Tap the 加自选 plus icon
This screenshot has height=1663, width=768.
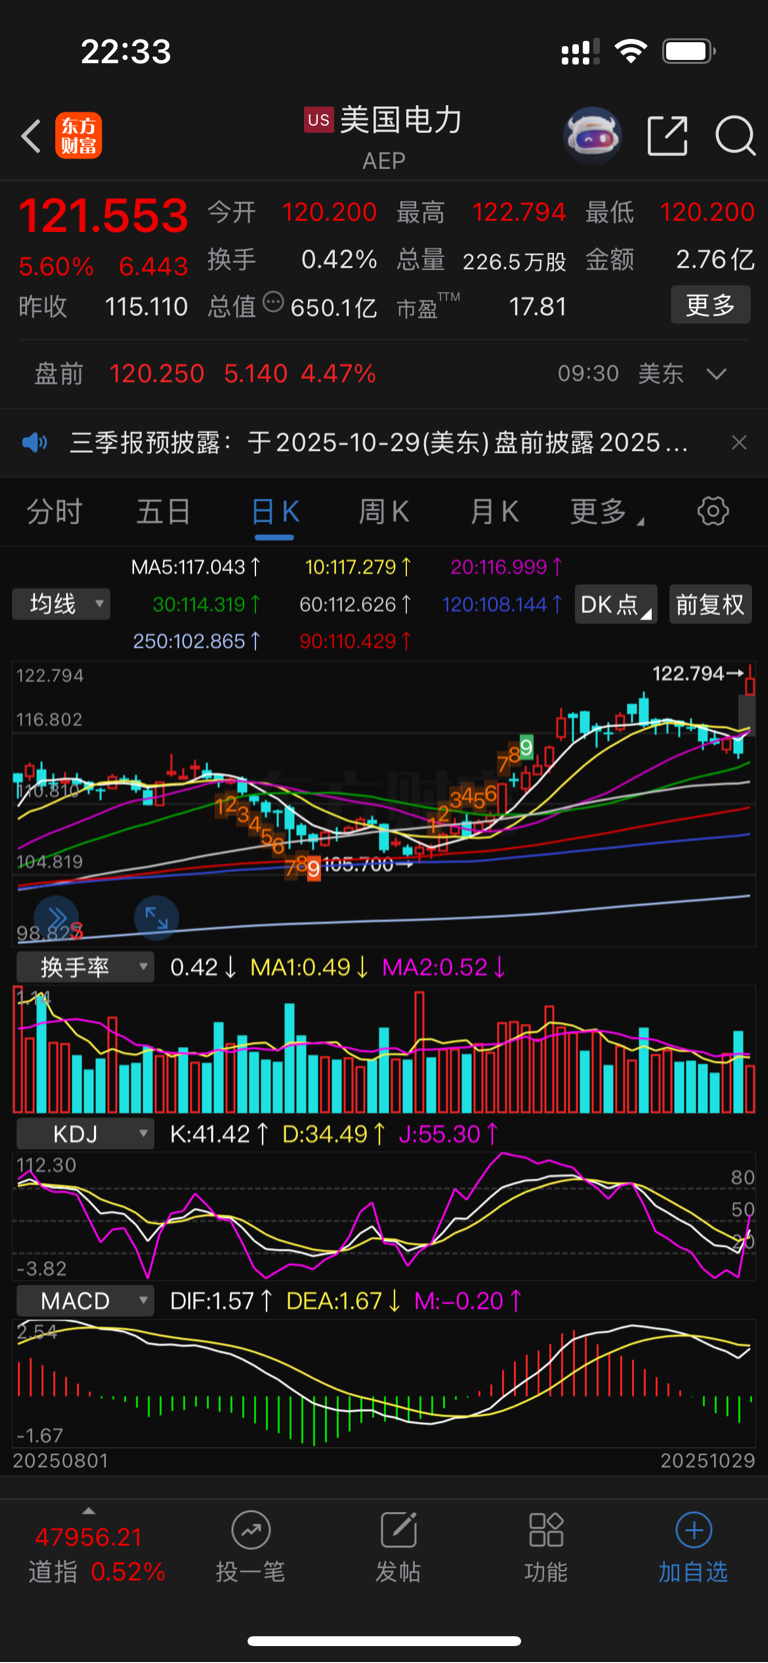[x=694, y=1530]
